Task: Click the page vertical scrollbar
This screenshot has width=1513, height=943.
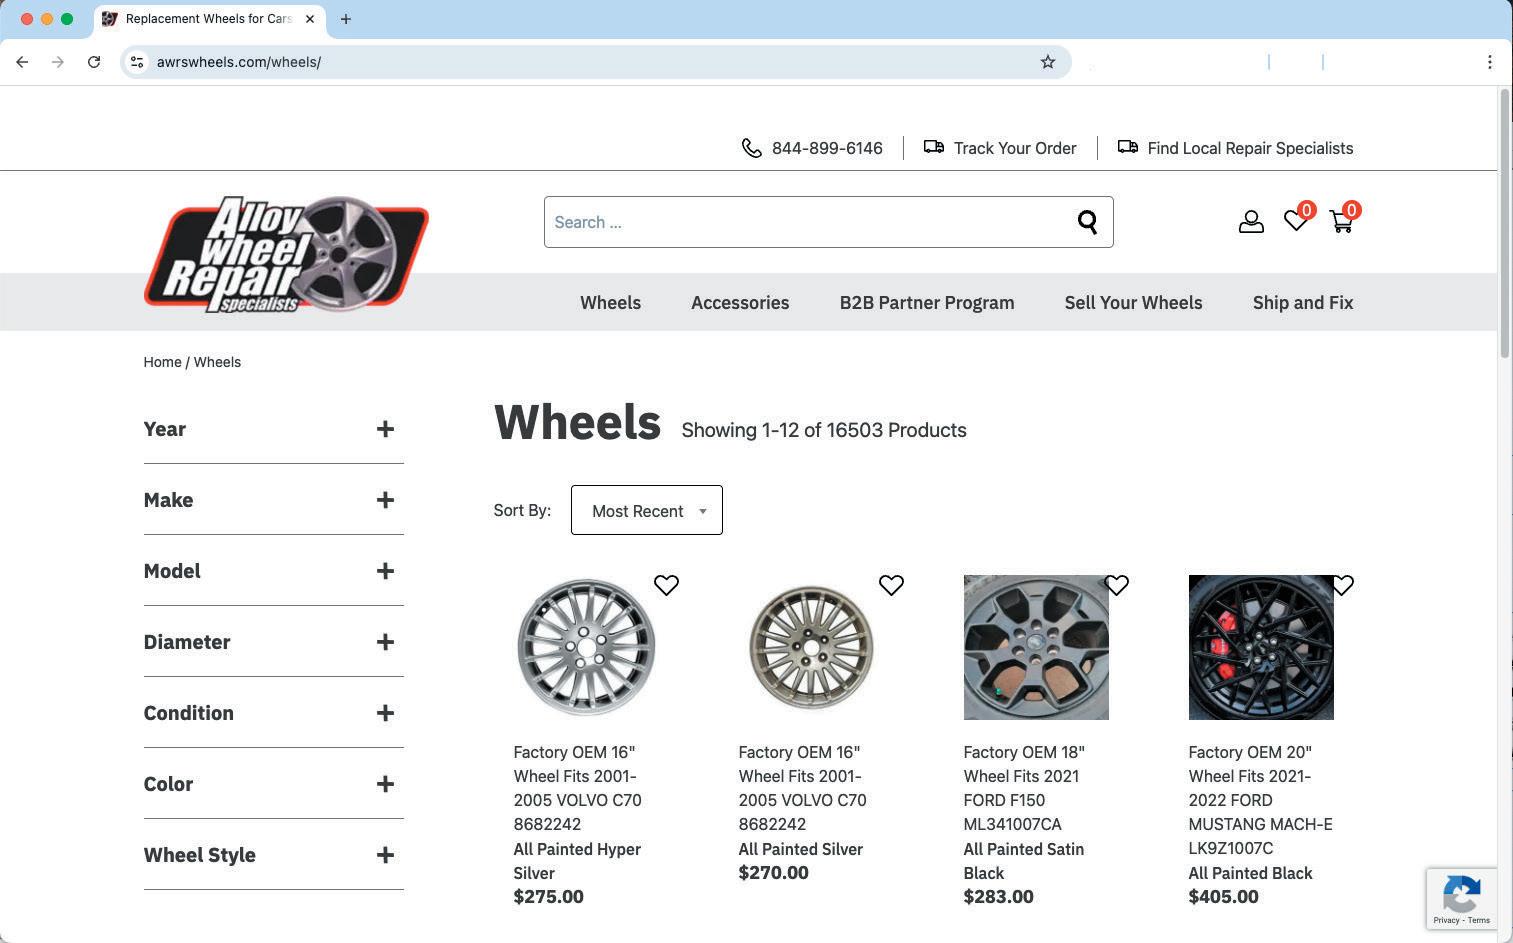Action: pyautogui.click(x=1504, y=224)
